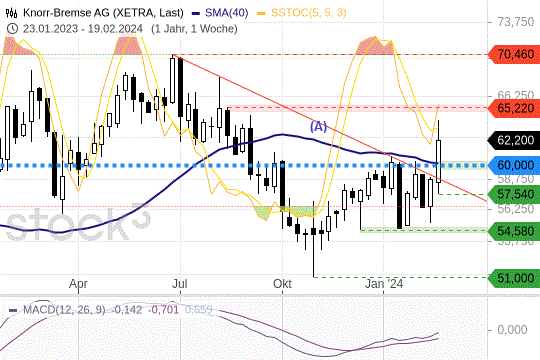
Task: Click the green 57,540 support price label
Action: click(514, 194)
